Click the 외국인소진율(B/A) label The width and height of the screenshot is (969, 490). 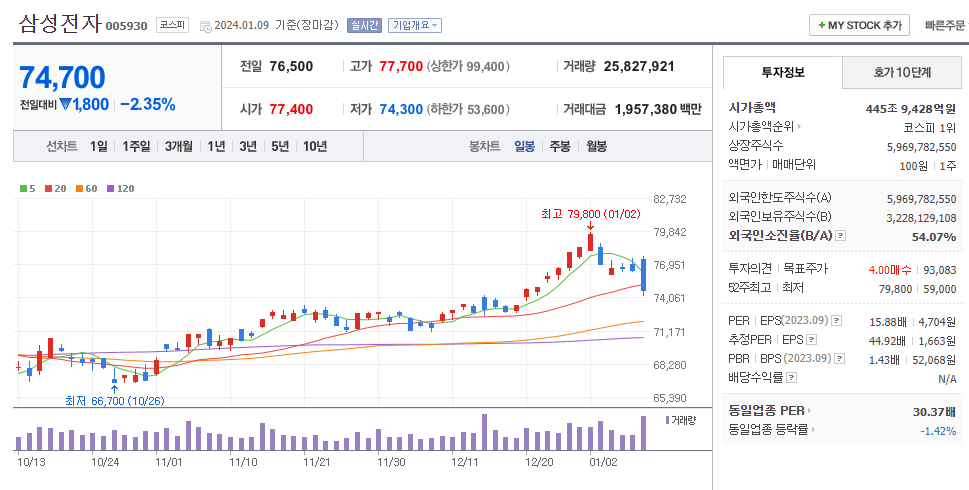(x=781, y=235)
